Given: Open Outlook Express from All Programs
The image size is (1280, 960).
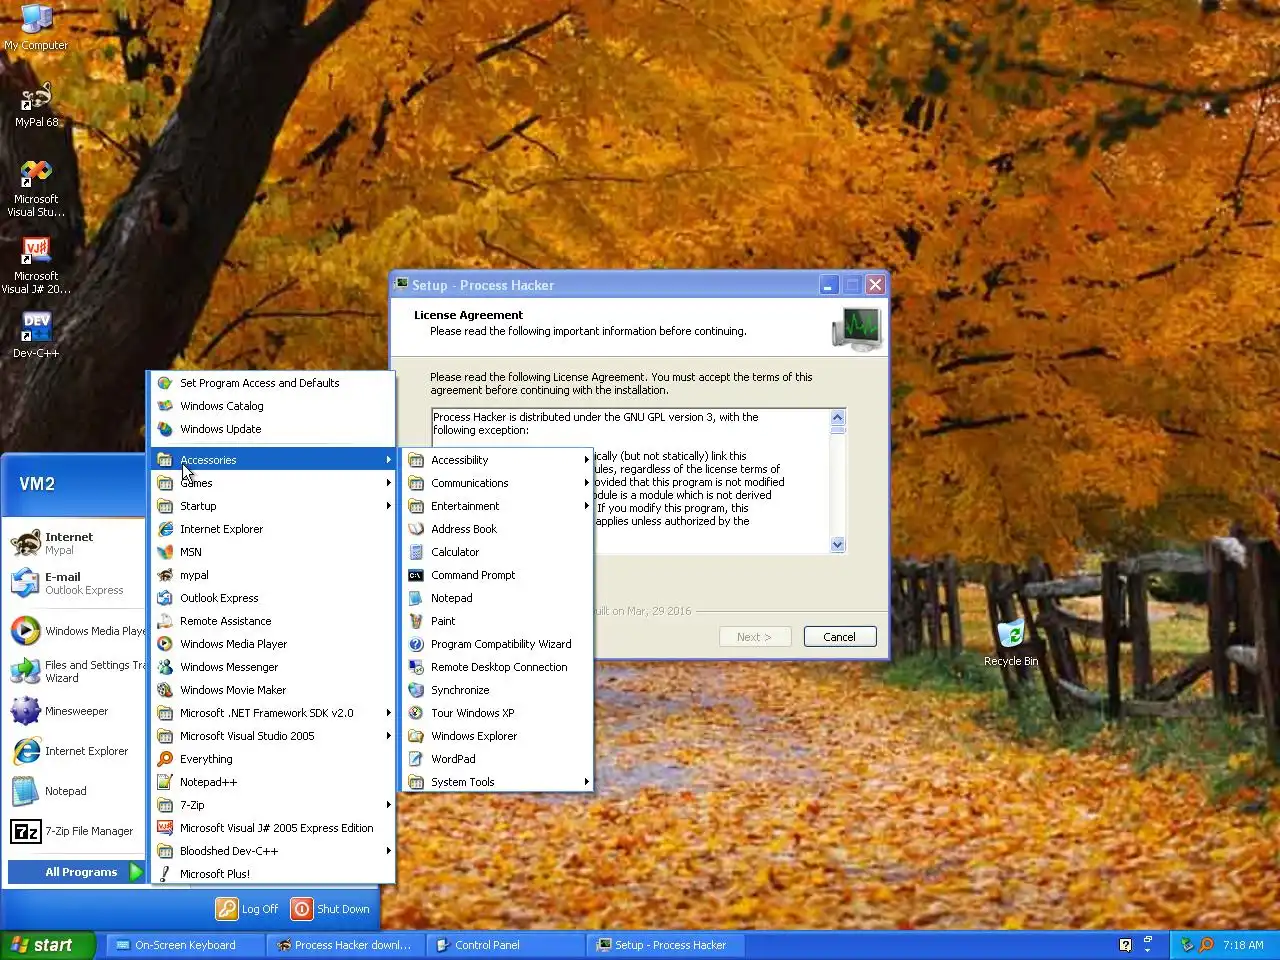Looking at the screenshot, I should (x=273, y=598).
